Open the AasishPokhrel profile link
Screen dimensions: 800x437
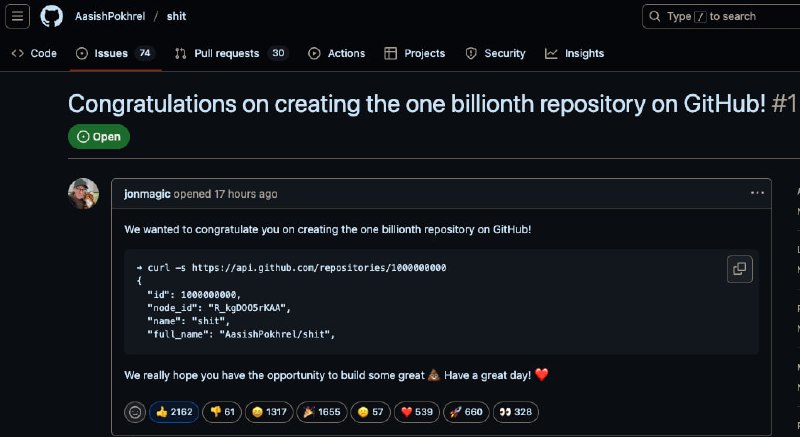110,16
